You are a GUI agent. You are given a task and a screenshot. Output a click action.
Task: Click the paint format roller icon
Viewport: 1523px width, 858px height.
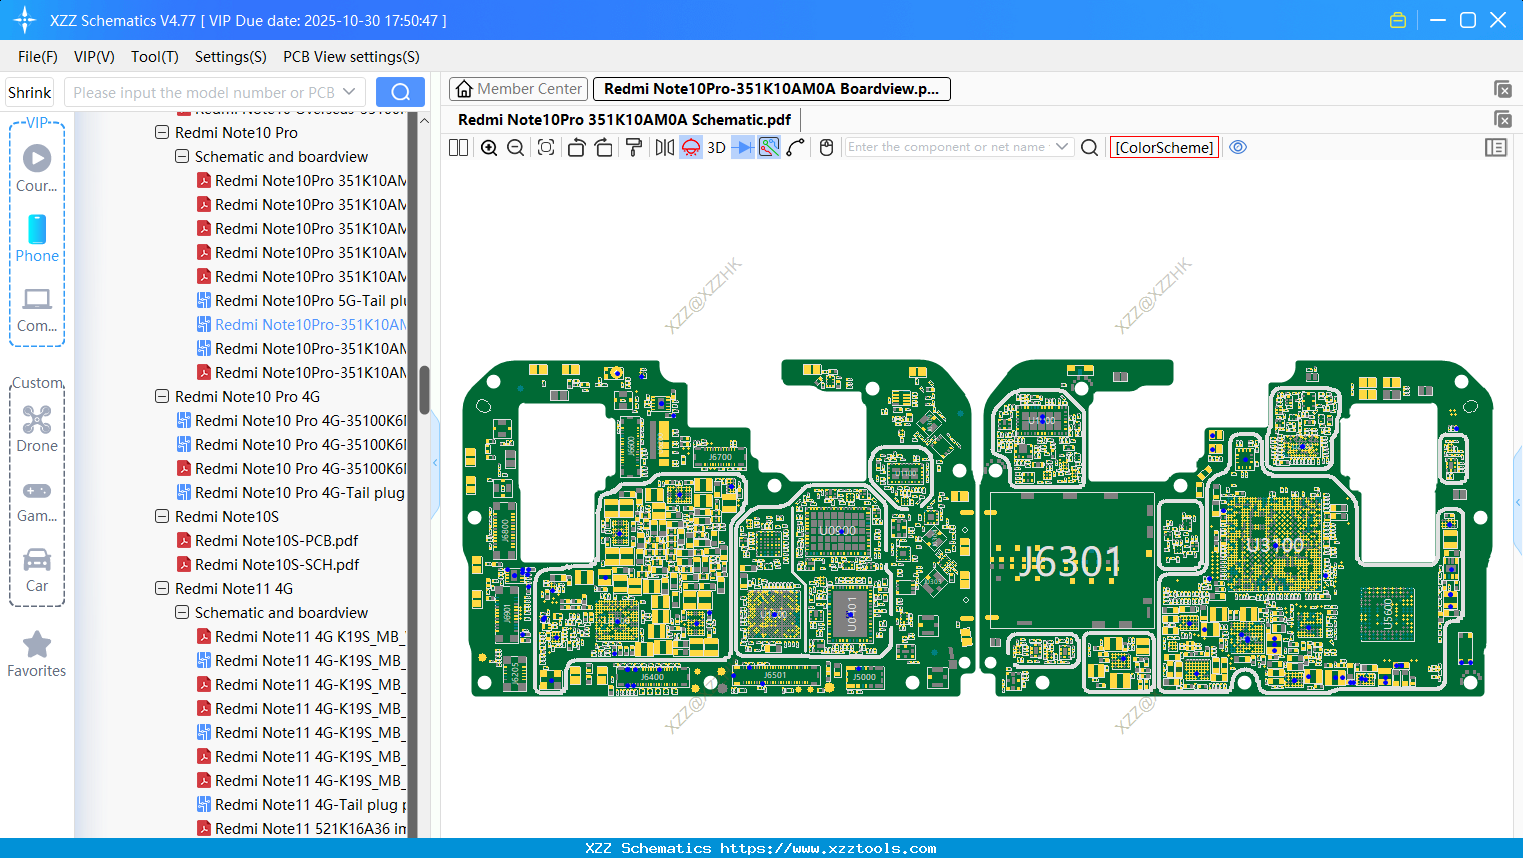pos(634,148)
